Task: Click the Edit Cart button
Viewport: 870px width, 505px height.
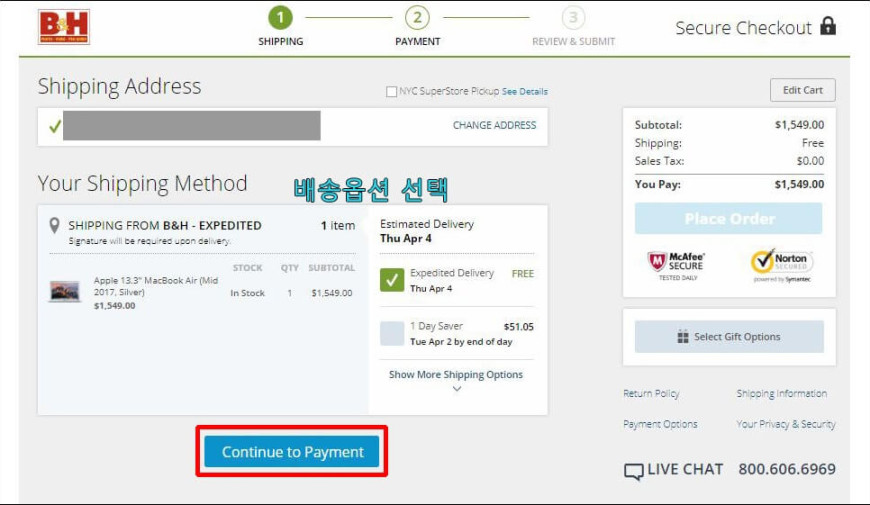Action: pyautogui.click(x=802, y=90)
